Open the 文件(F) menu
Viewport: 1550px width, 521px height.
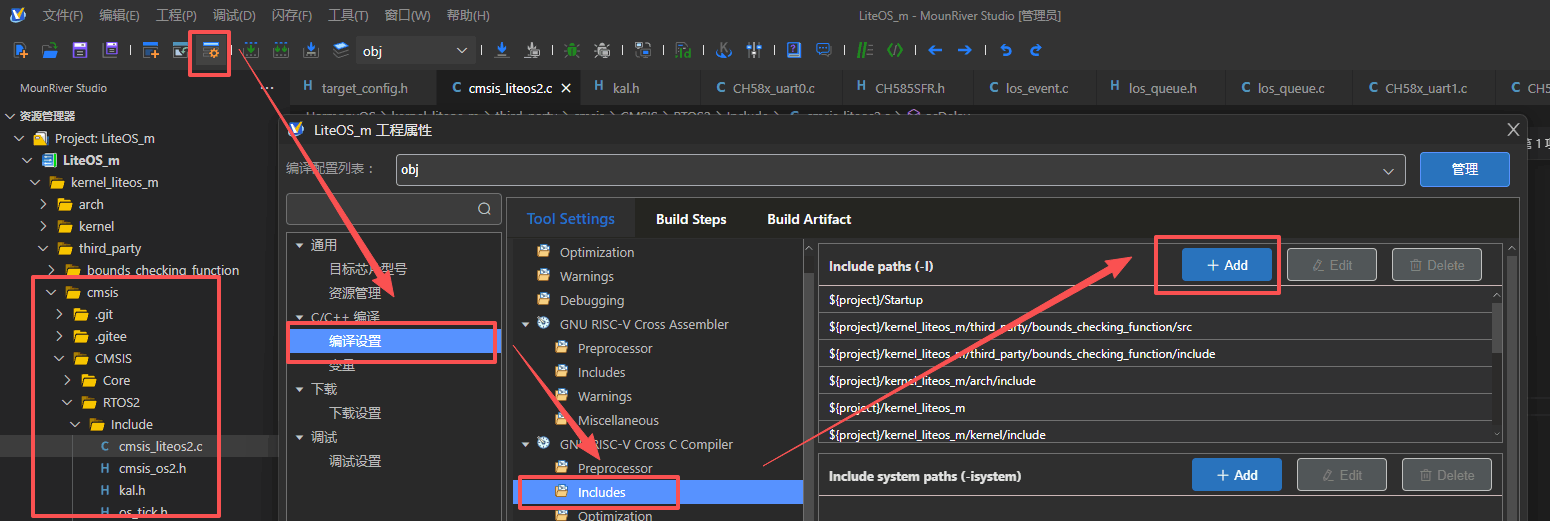63,15
